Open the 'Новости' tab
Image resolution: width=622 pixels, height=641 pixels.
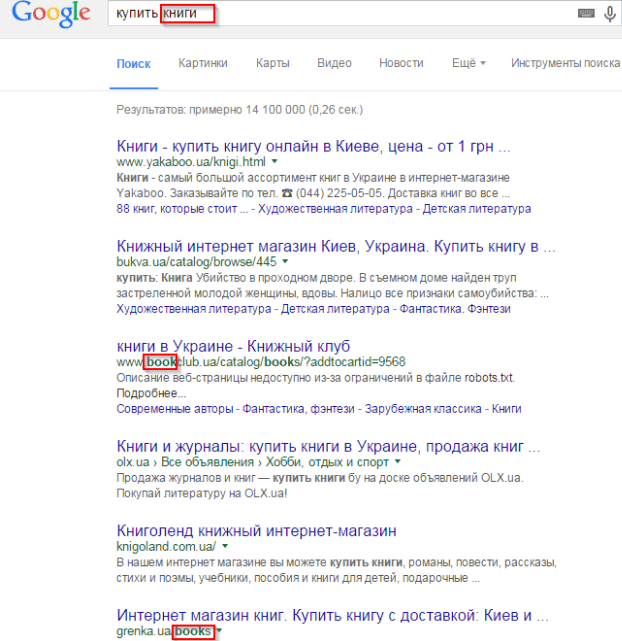point(401,63)
